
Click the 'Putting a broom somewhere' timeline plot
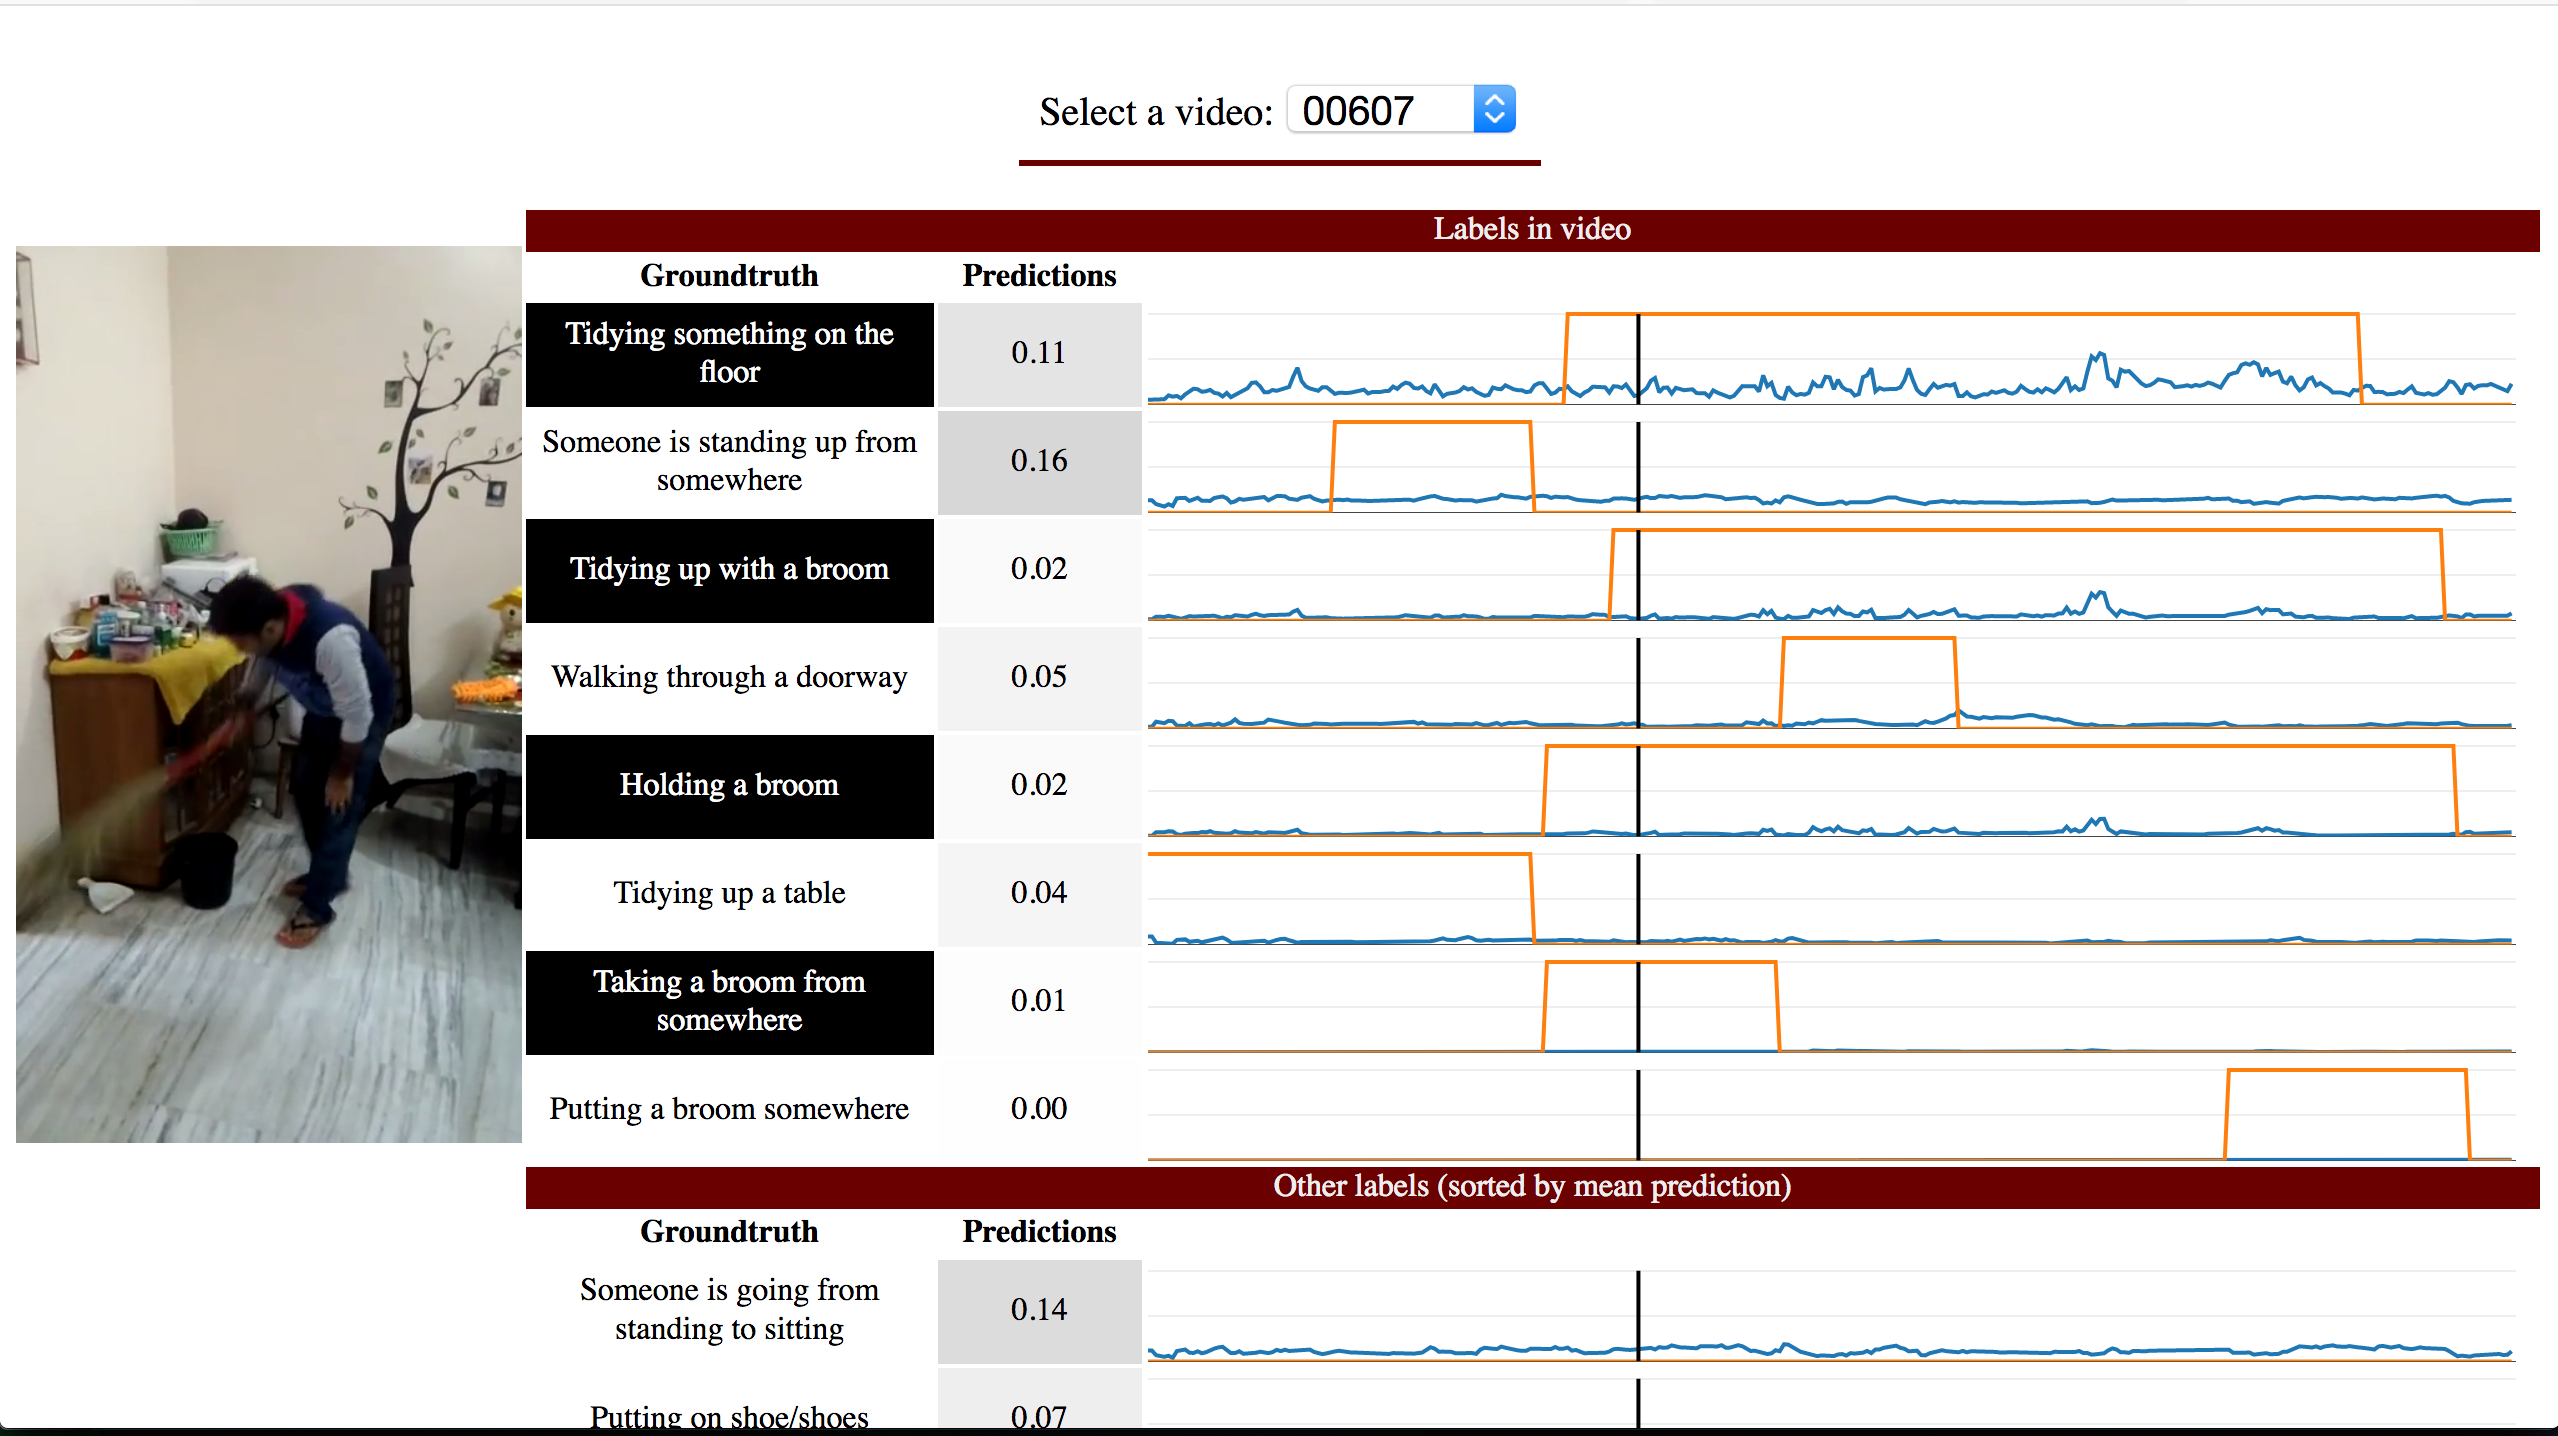[x=1830, y=1114]
